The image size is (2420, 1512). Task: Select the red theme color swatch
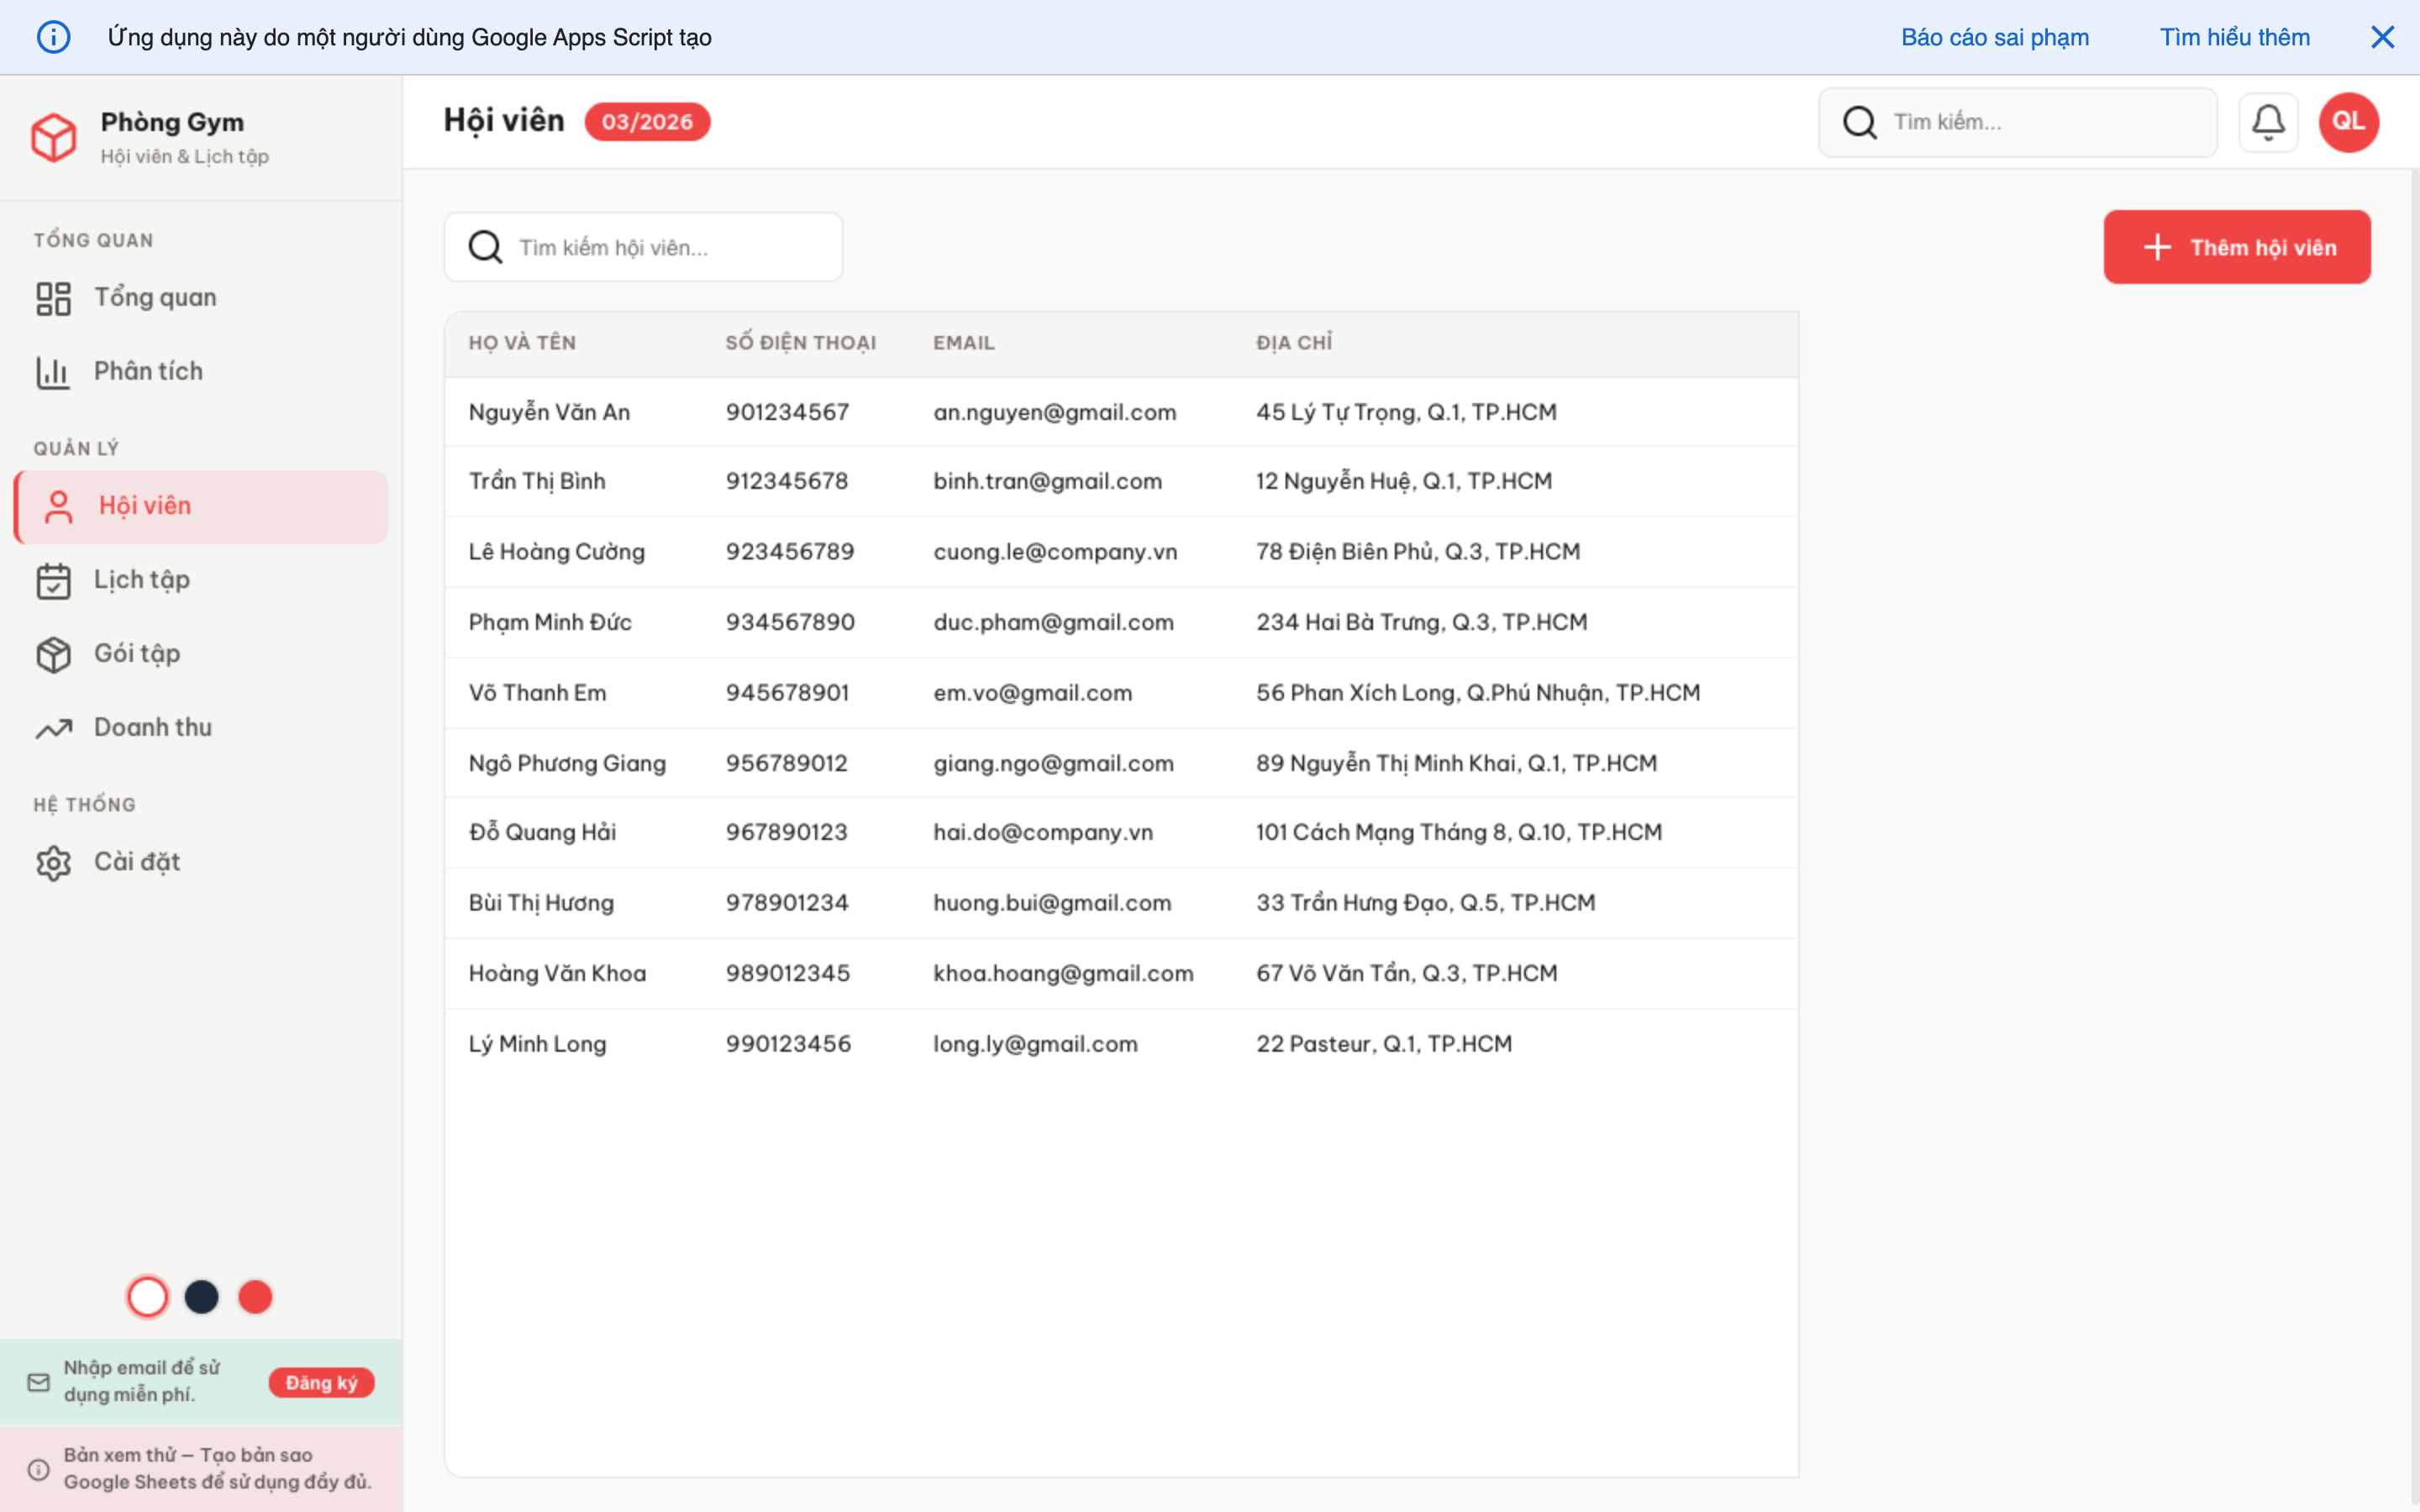tap(256, 1296)
